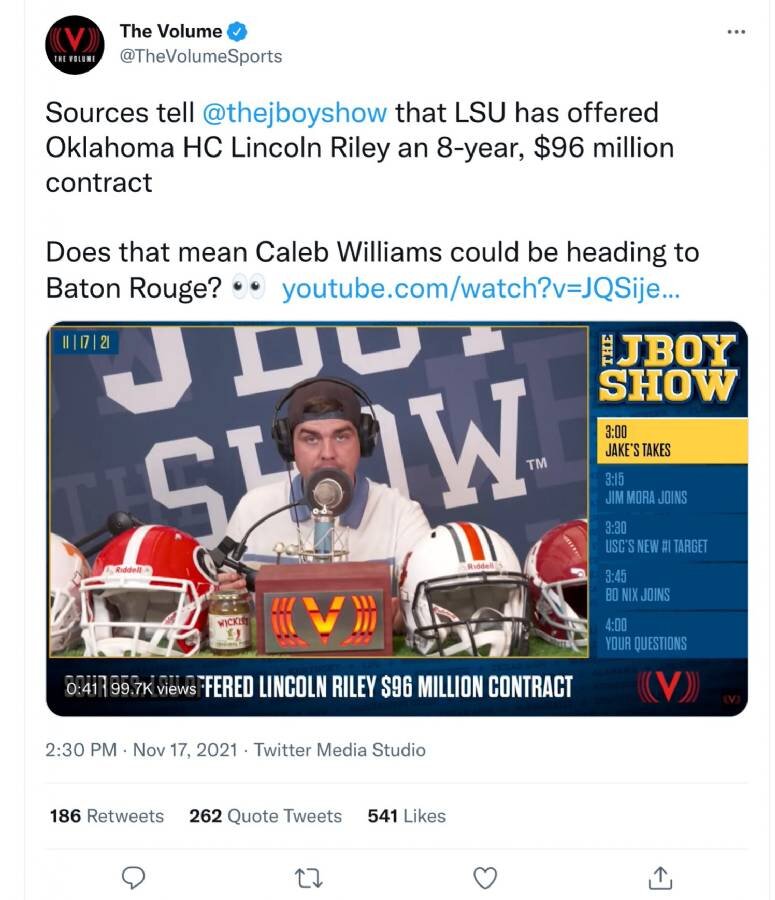View the 541 Likes list
Image resolution: width=775 pixels, height=900 pixels.
[406, 816]
